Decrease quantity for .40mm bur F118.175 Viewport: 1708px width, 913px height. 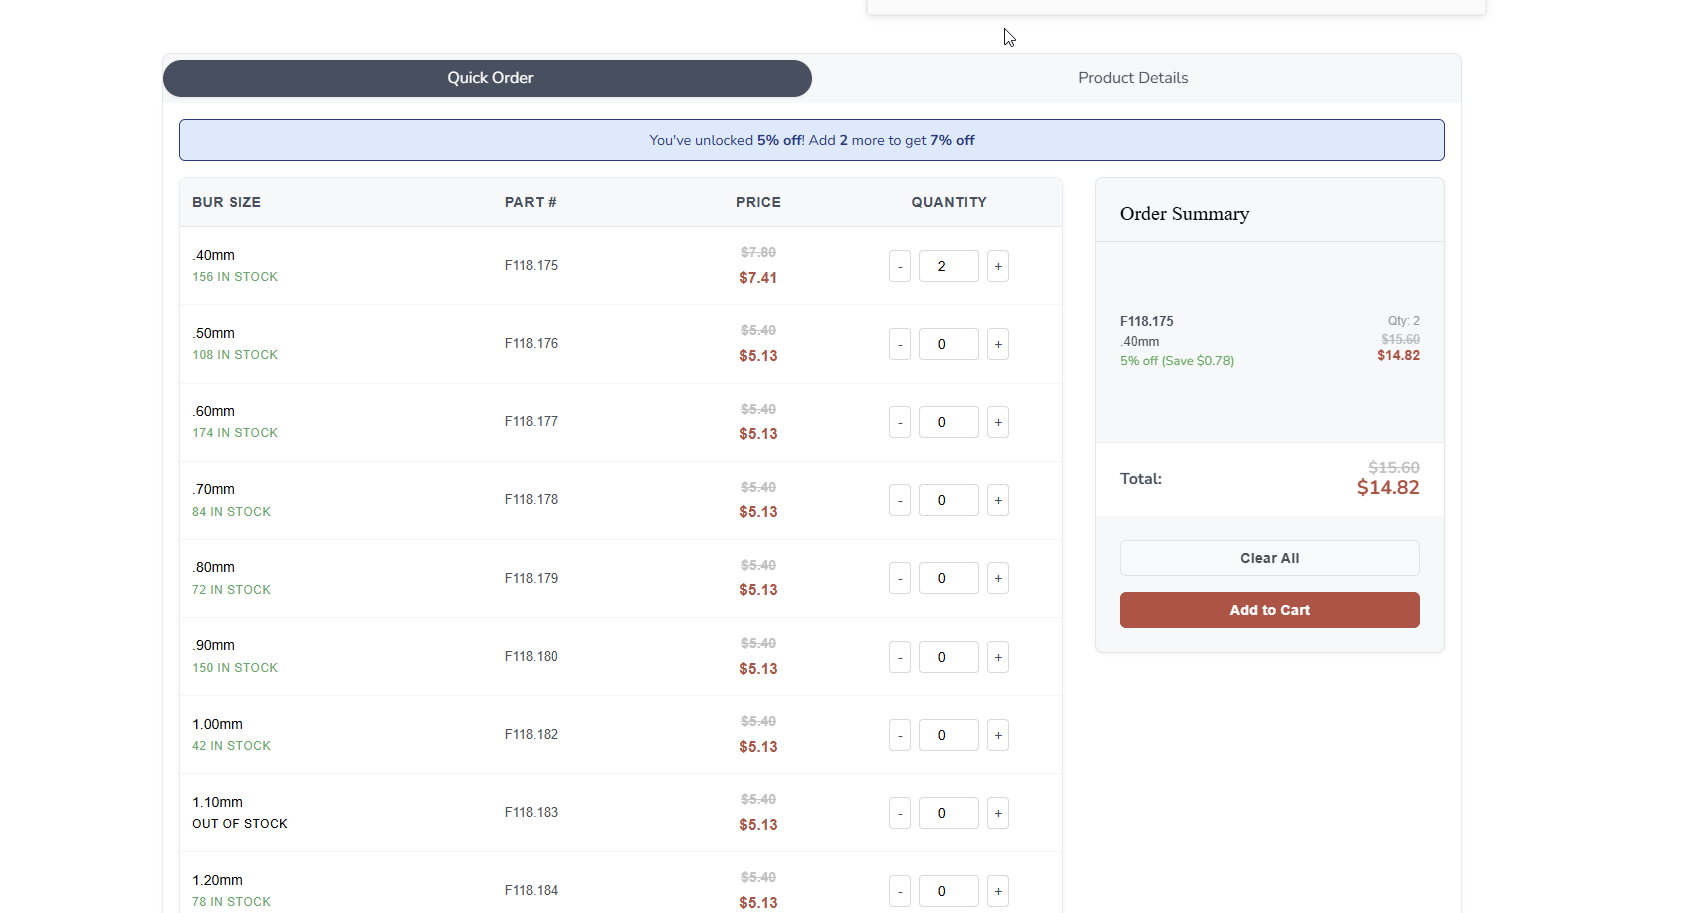click(x=899, y=265)
